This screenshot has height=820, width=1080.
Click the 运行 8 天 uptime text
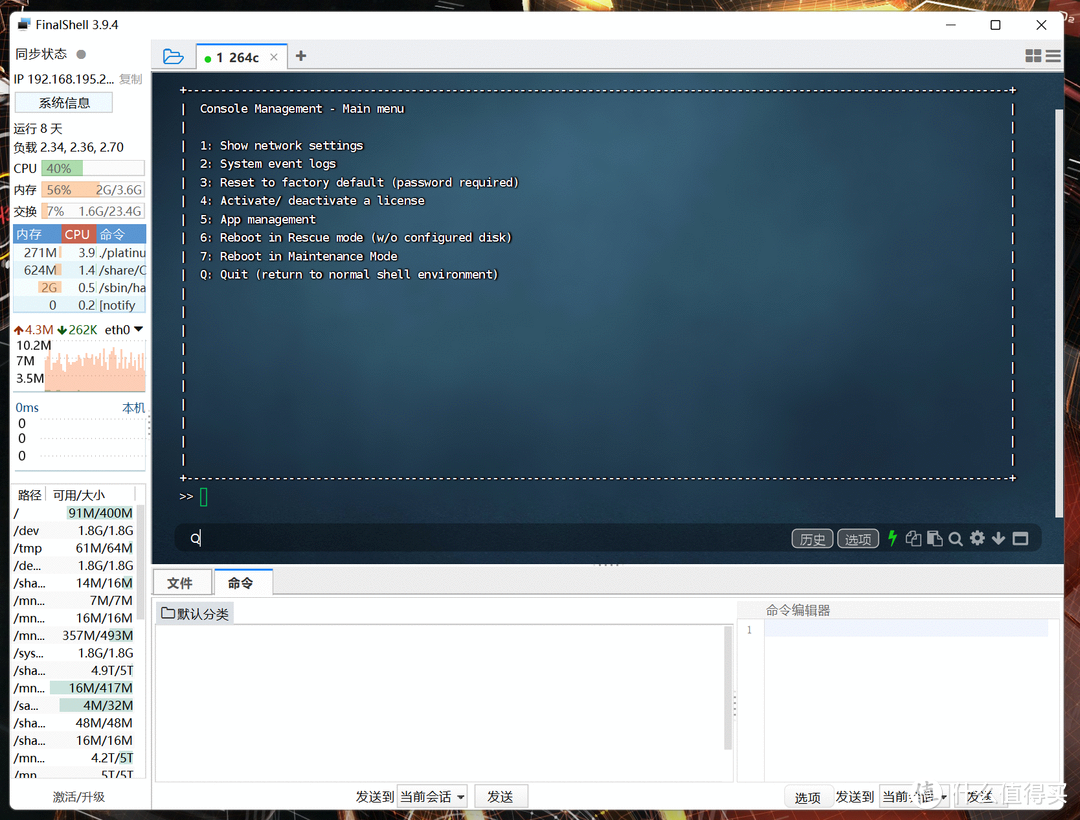point(38,129)
